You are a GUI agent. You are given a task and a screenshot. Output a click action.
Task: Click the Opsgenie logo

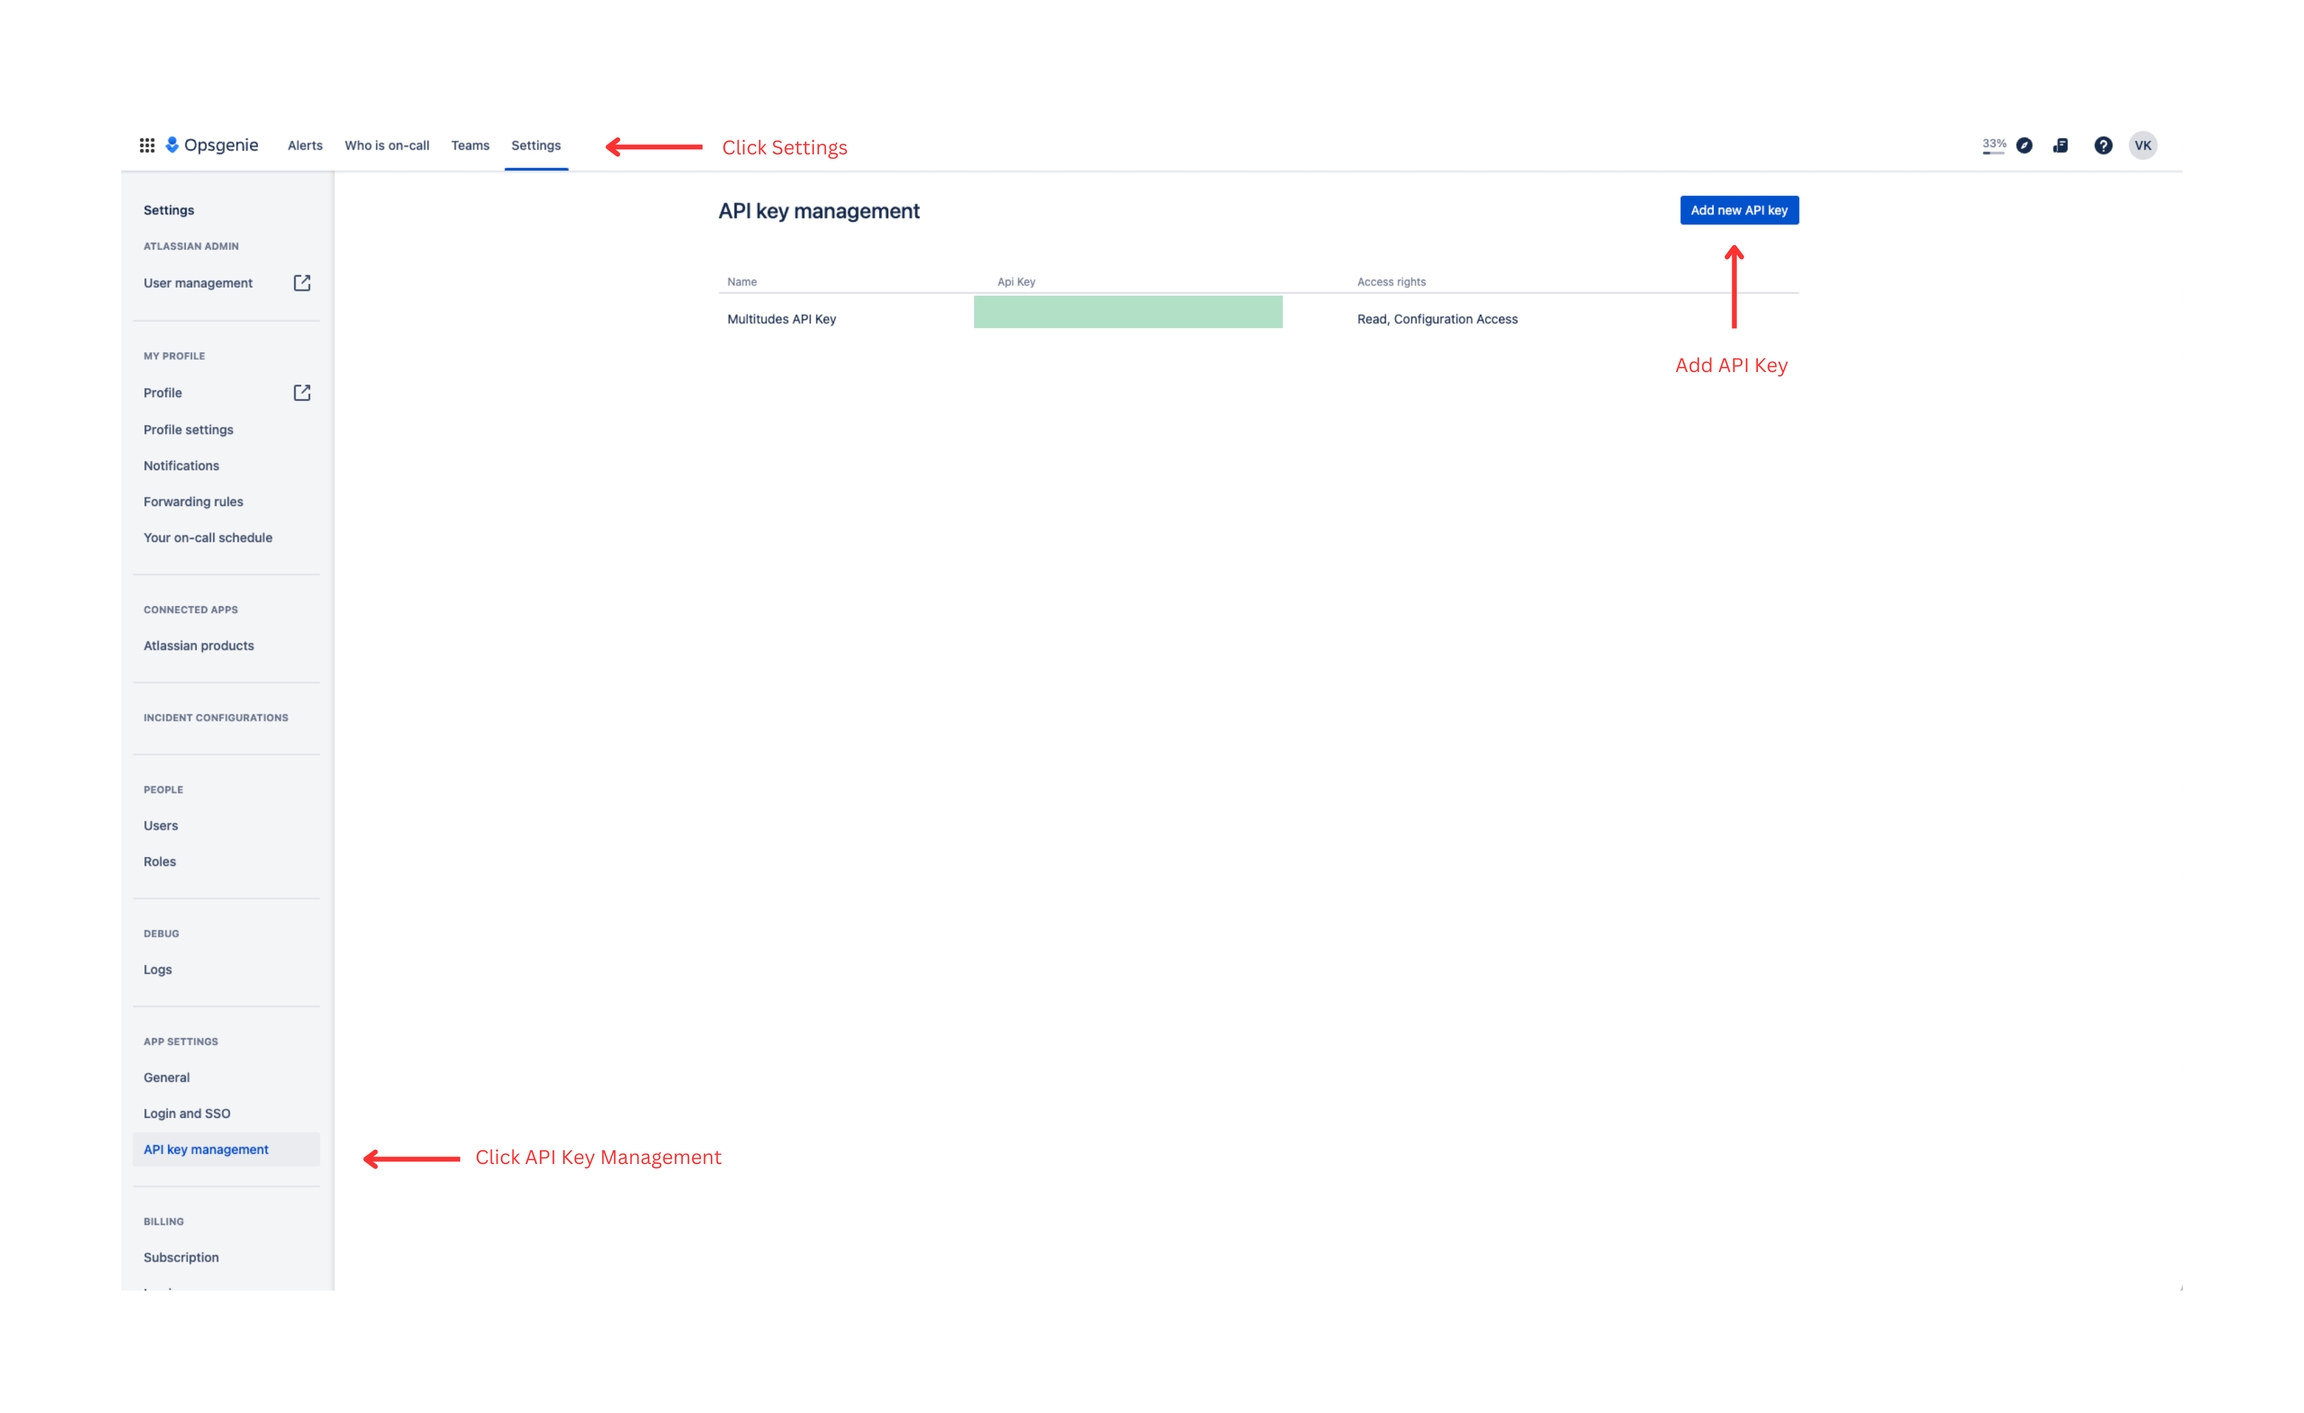point(212,145)
